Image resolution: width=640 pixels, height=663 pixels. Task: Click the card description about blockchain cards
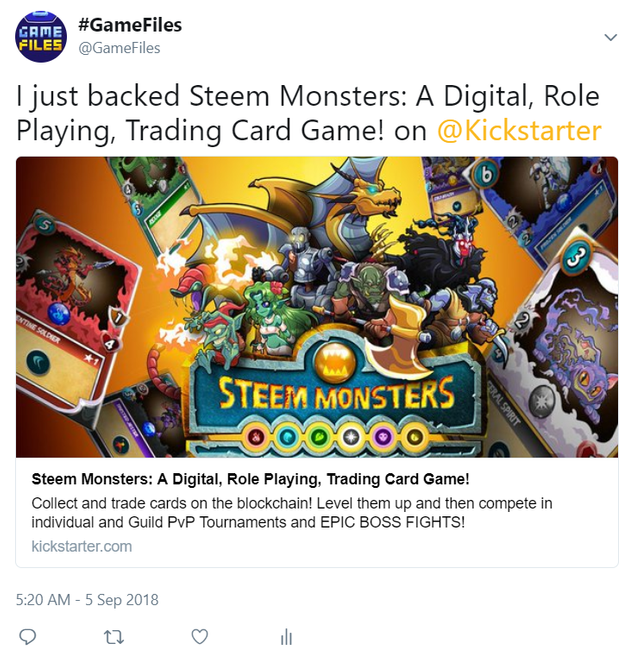tap(292, 512)
